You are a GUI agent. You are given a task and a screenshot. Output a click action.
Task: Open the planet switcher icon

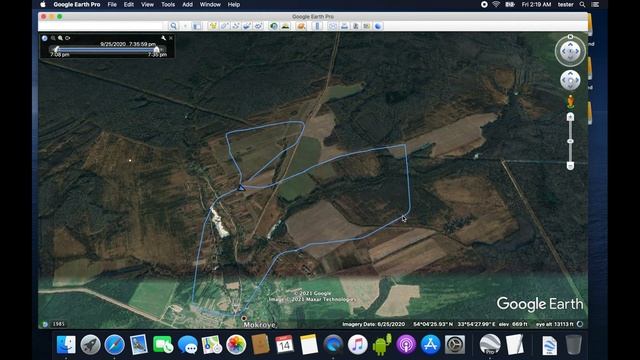pos(301,26)
